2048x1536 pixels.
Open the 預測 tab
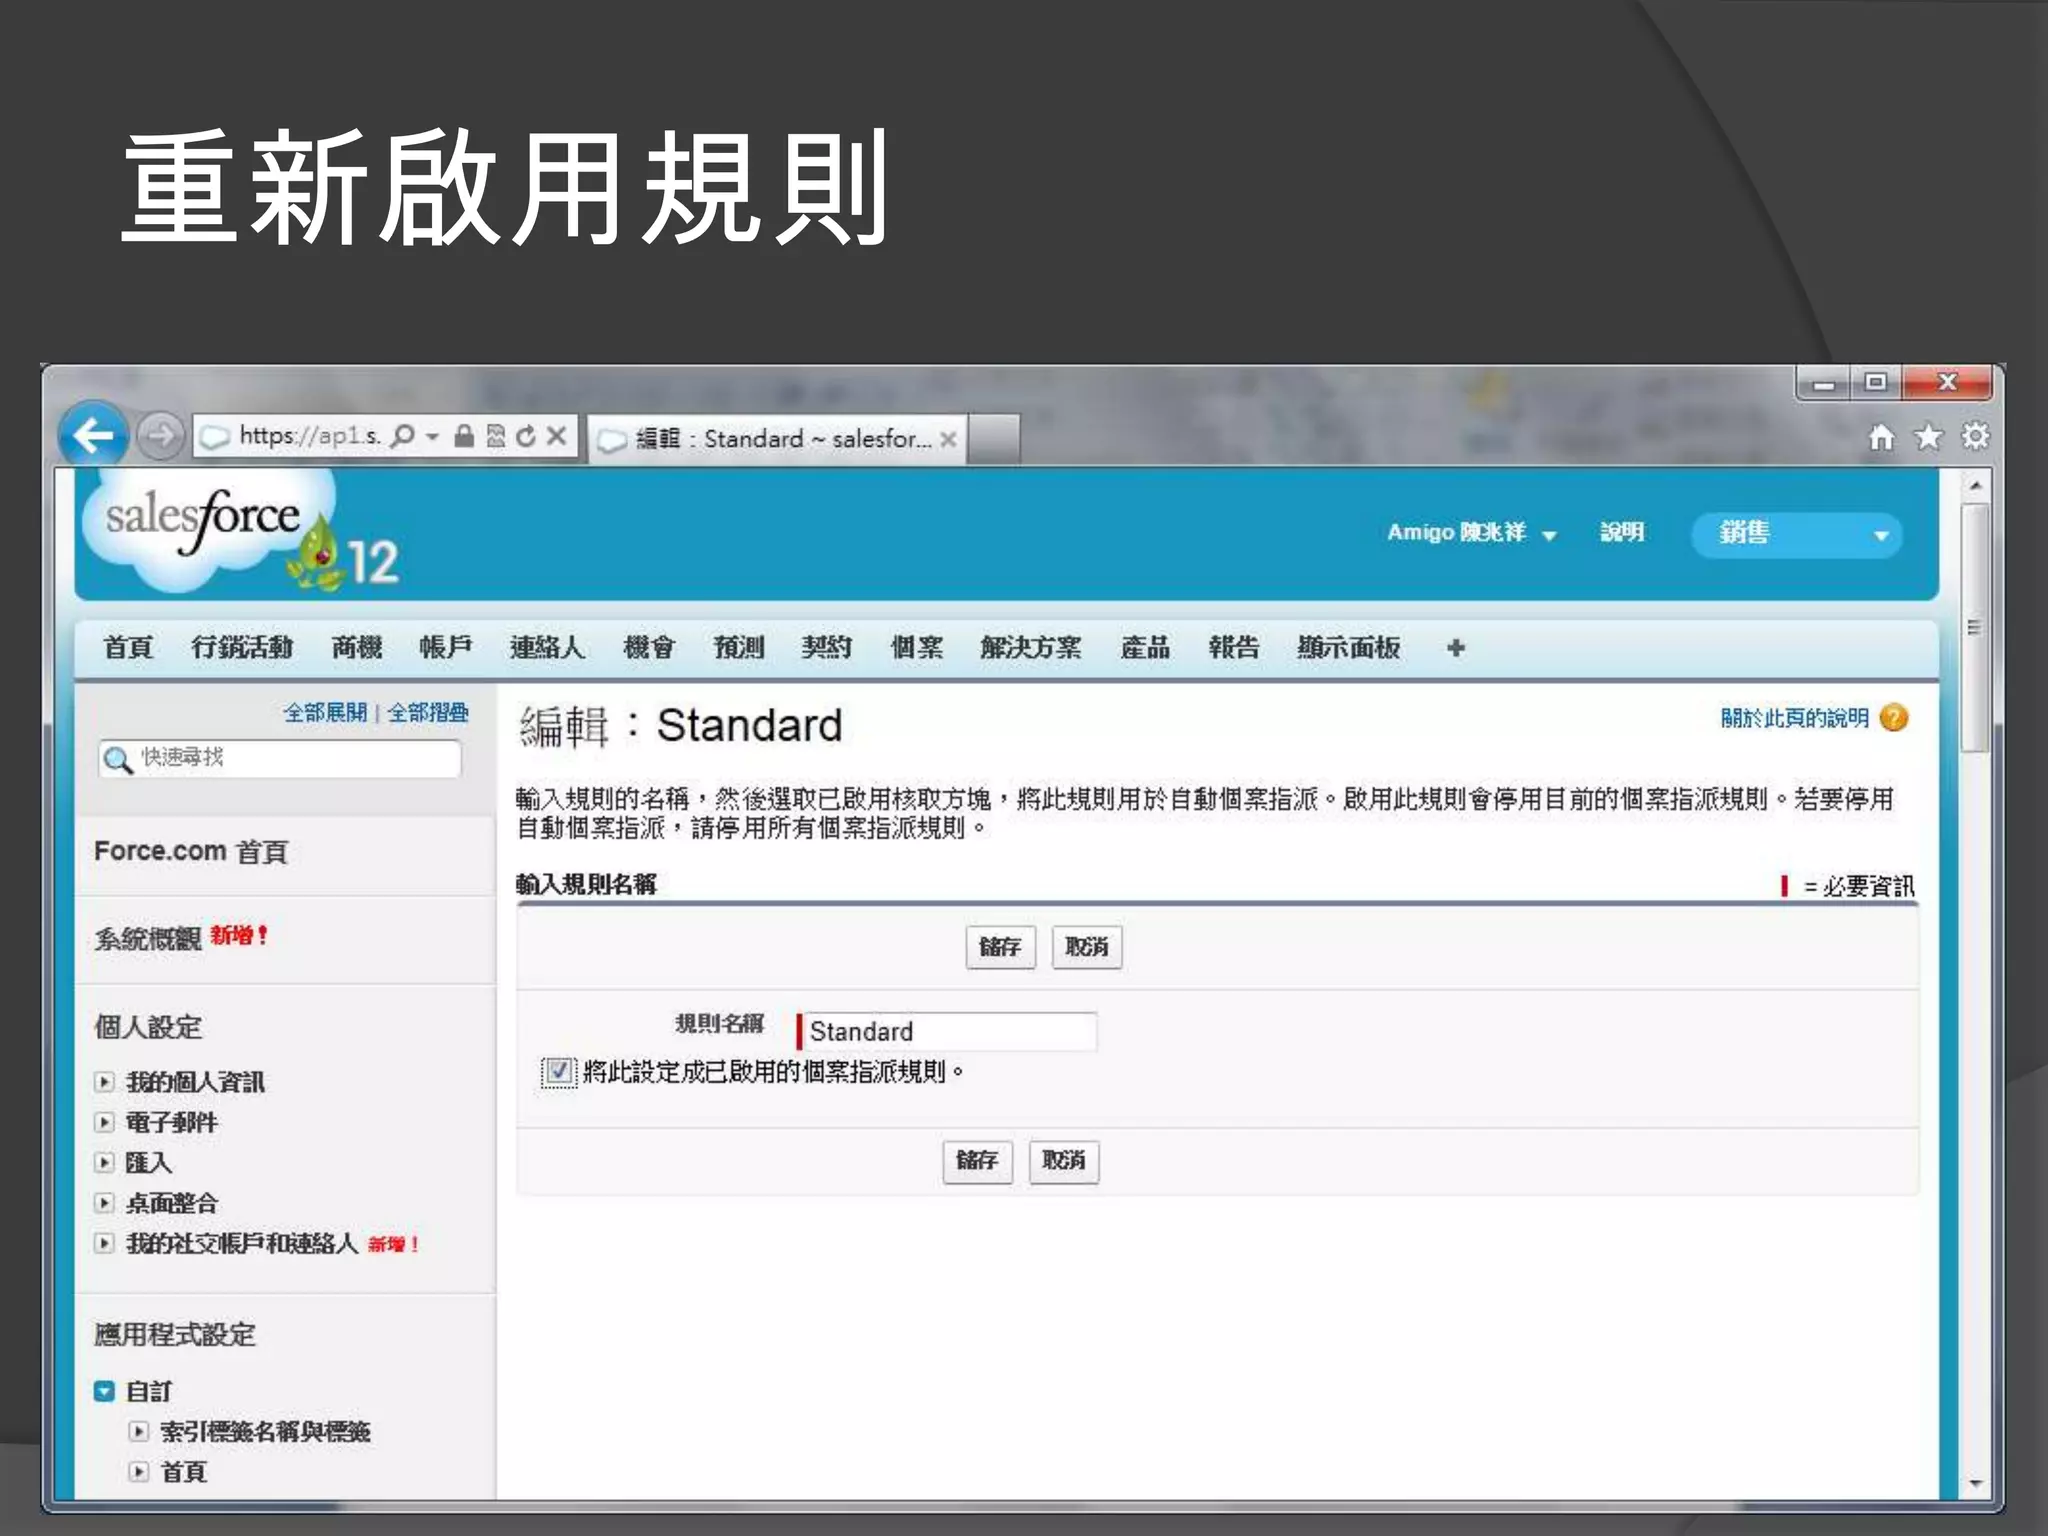coord(738,648)
